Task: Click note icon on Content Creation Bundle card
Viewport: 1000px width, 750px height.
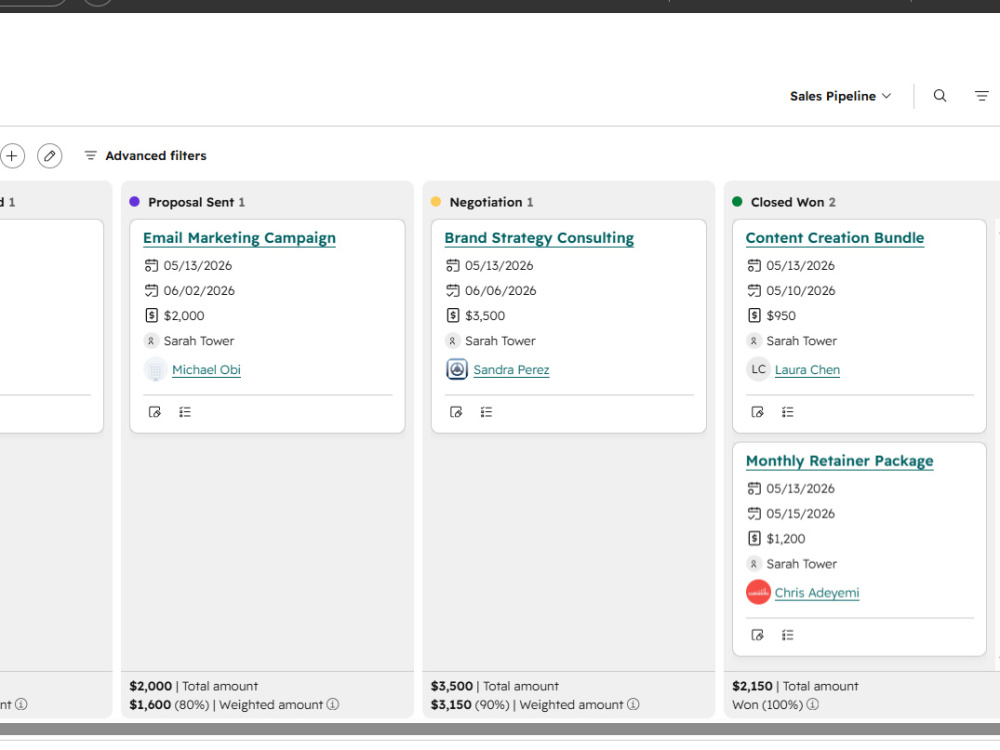Action: click(x=758, y=412)
